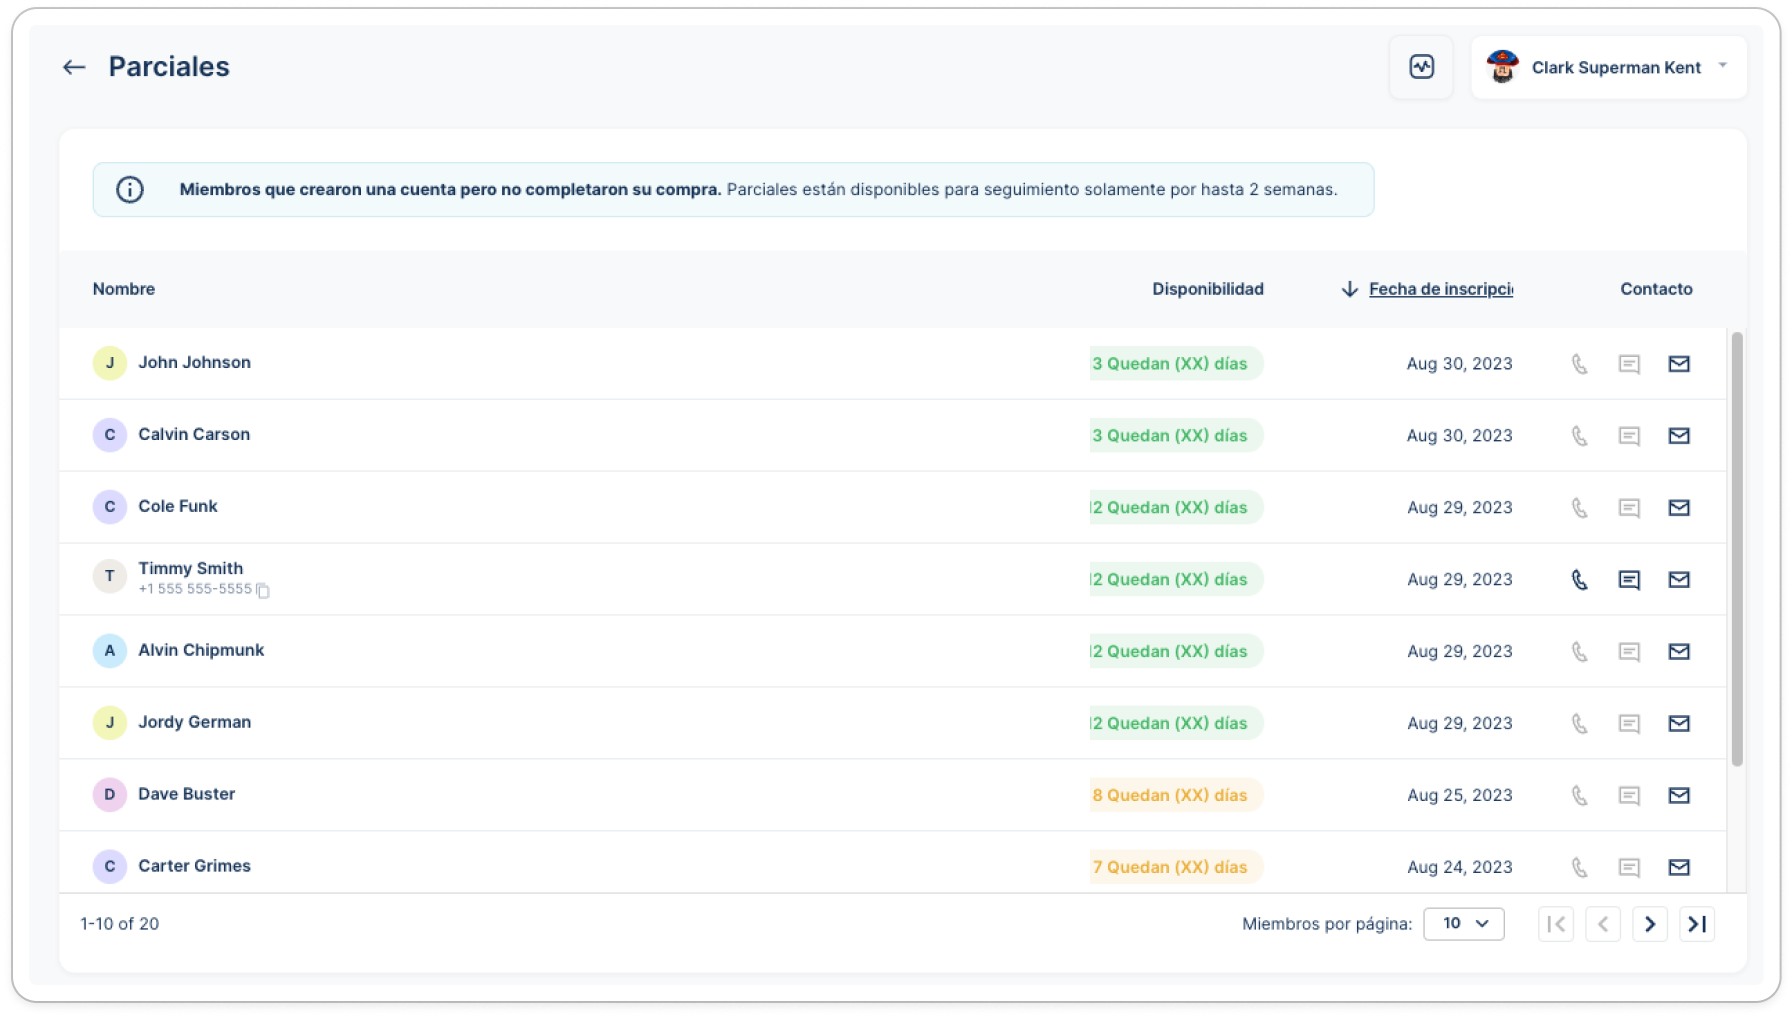Email Jordy German
This screenshot has height=1017, width=1792.
tap(1679, 724)
